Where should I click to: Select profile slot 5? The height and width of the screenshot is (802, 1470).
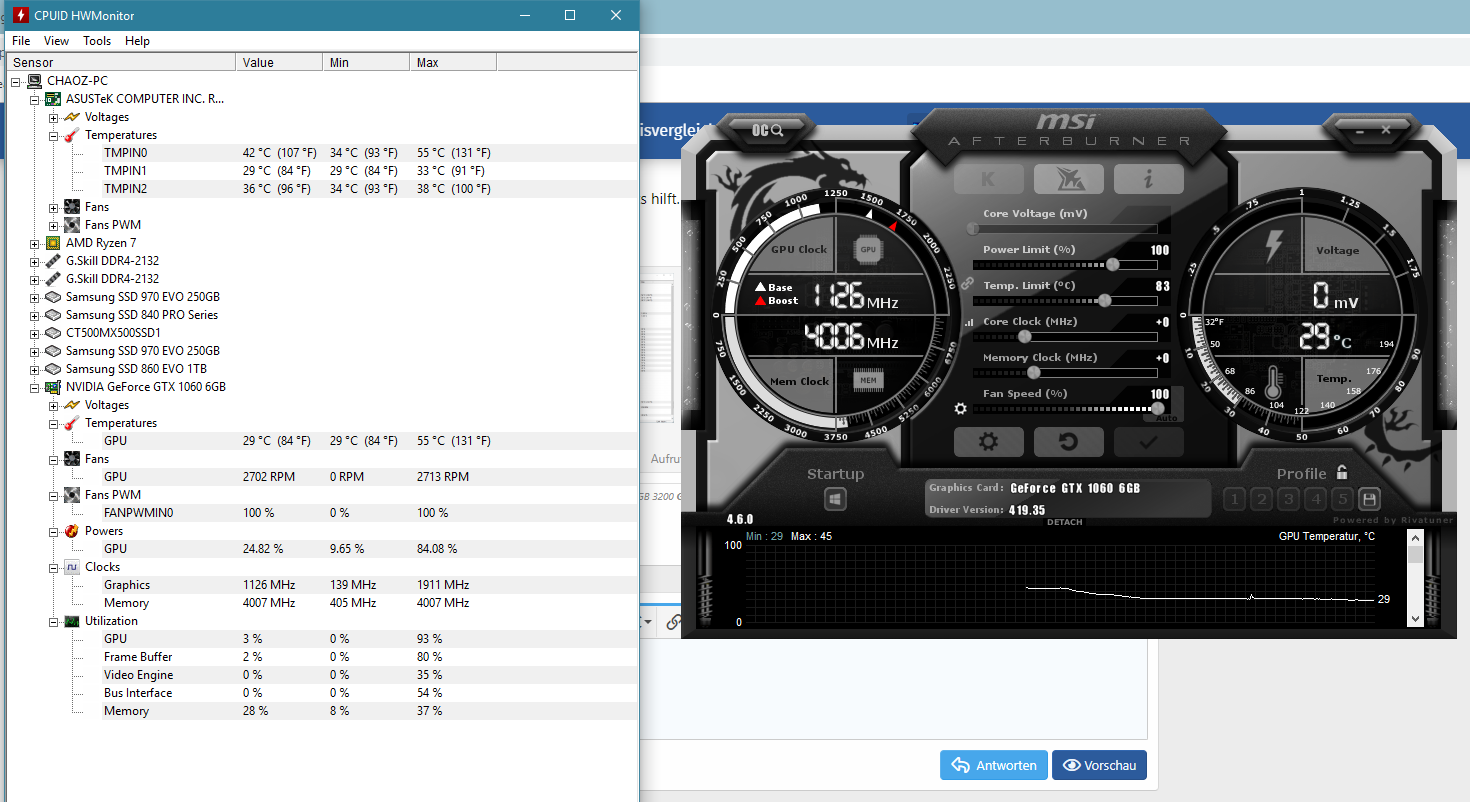1343,499
